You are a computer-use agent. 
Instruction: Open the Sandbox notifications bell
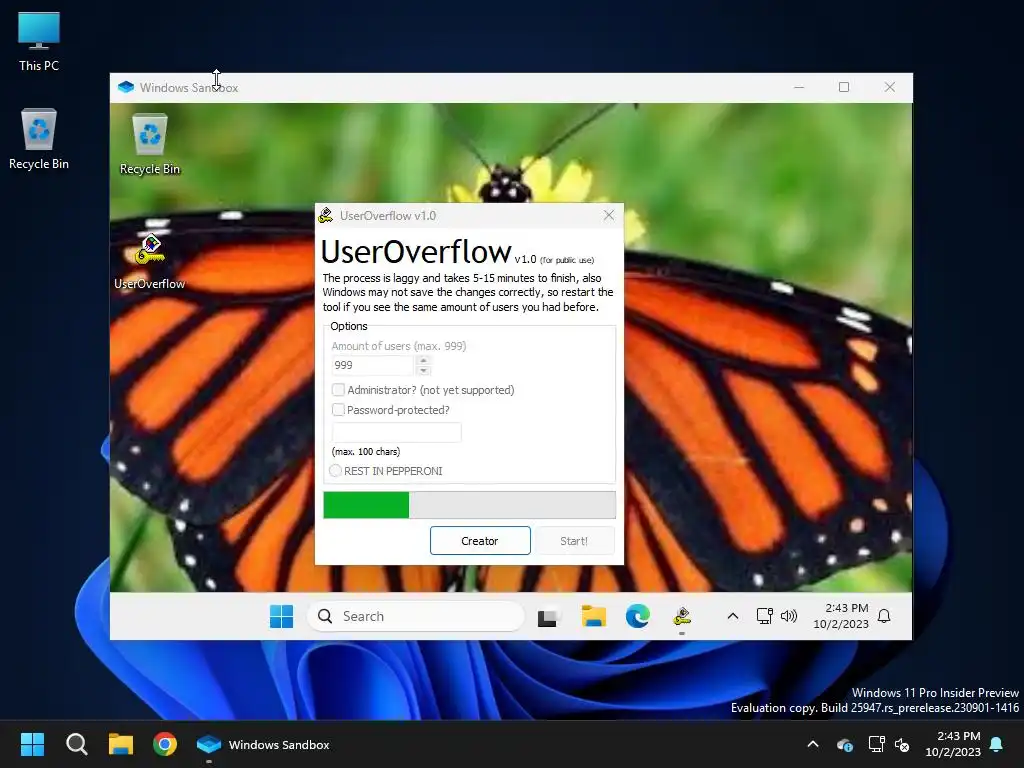pos(884,616)
